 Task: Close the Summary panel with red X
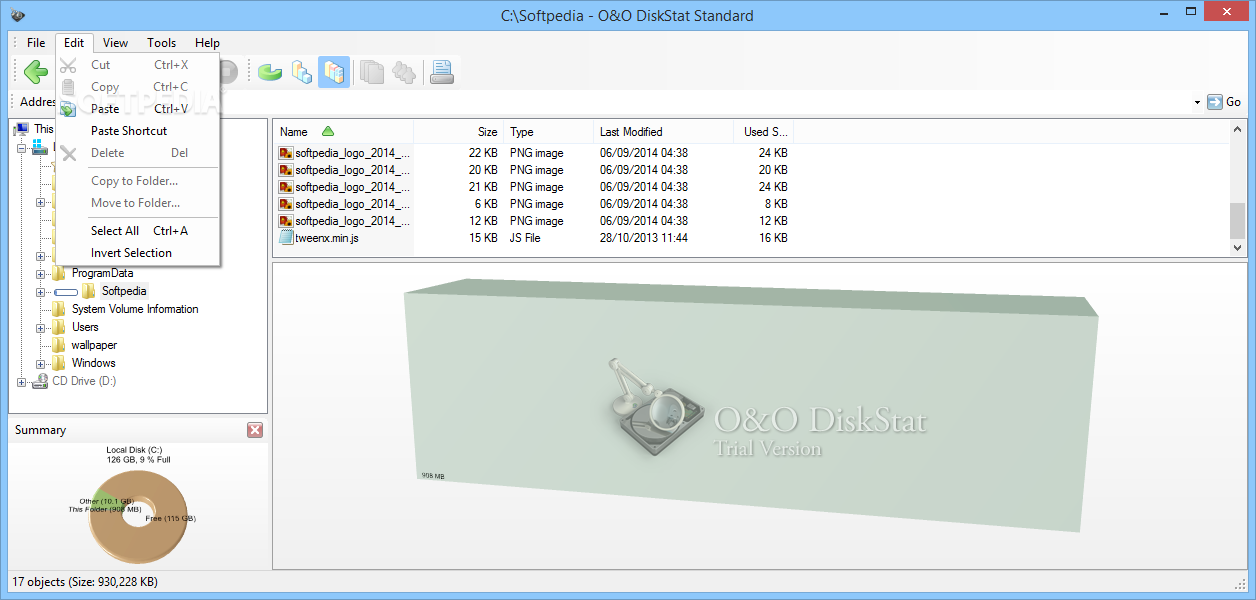255,430
